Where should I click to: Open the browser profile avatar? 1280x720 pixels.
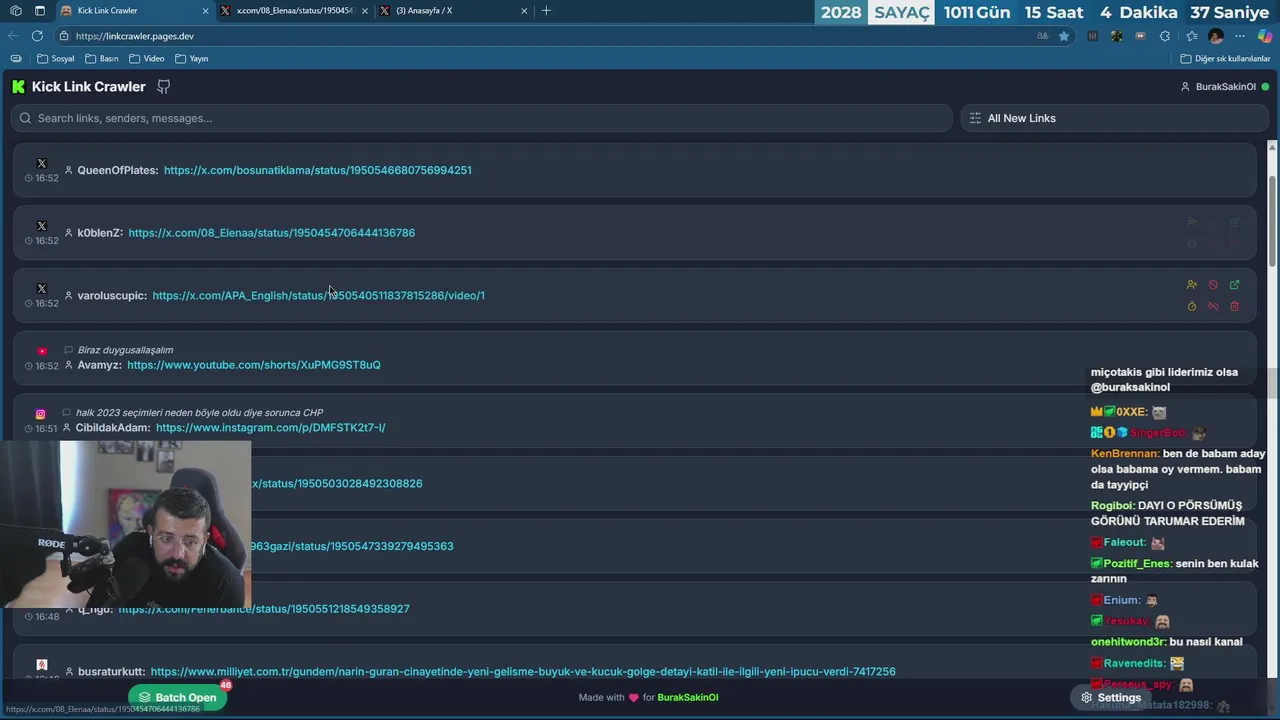1216,36
